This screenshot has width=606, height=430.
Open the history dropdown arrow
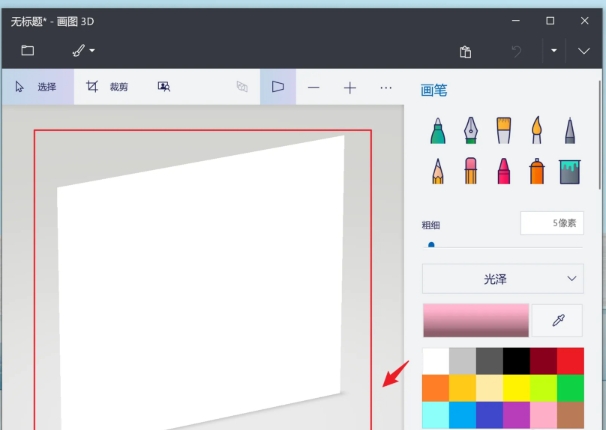point(554,51)
